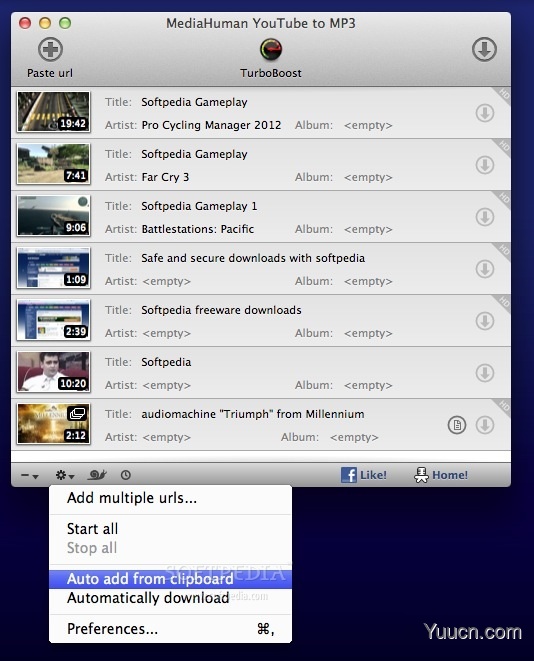This screenshot has width=534, height=661.
Task: Select the 9:06 Battlestations thumbnail
Action: [x=54, y=216]
